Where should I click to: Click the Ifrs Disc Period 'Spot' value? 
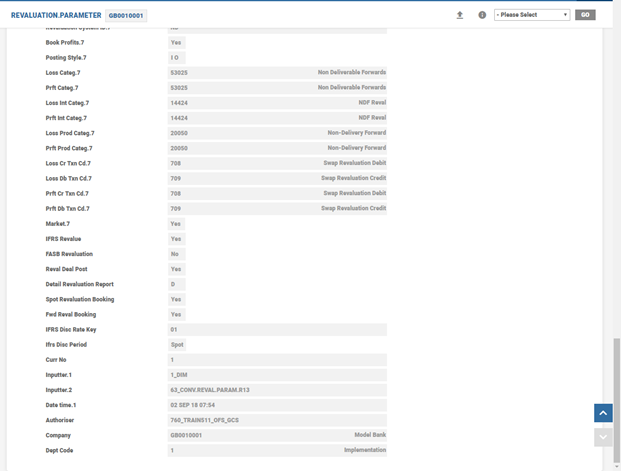click(x=178, y=345)
